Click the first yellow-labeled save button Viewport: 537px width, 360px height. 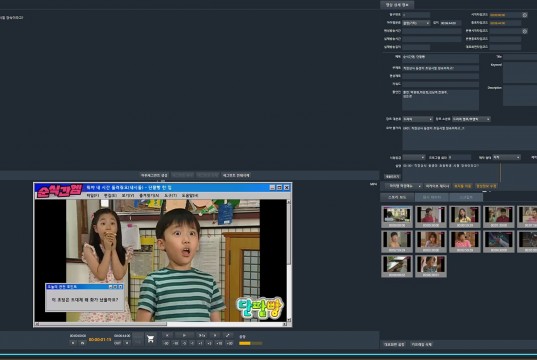(462, 186)
